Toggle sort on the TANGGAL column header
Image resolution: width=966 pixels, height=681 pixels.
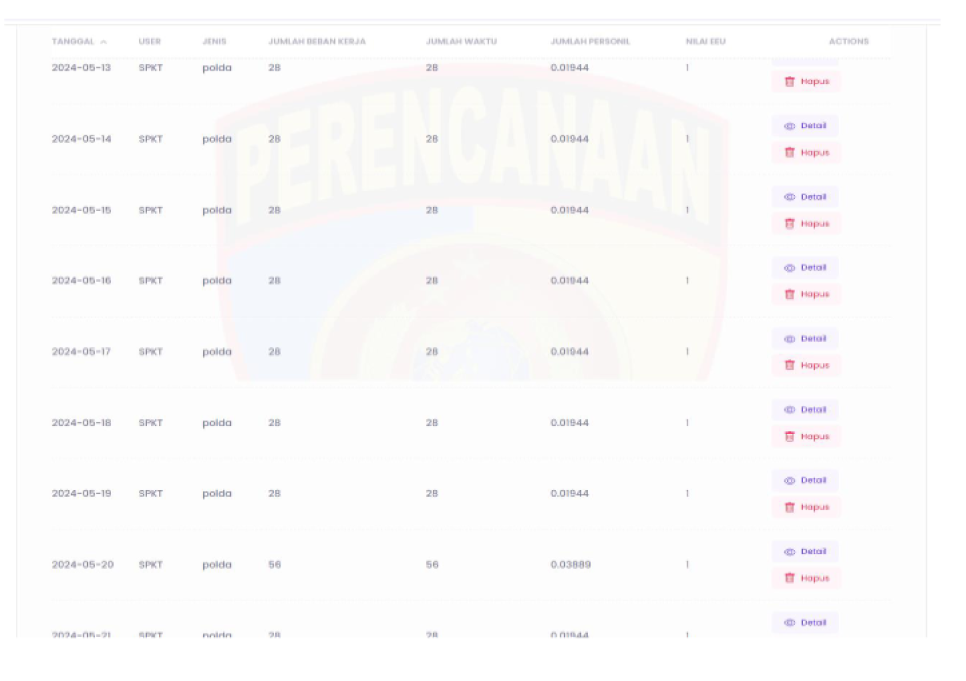point(79,41)
